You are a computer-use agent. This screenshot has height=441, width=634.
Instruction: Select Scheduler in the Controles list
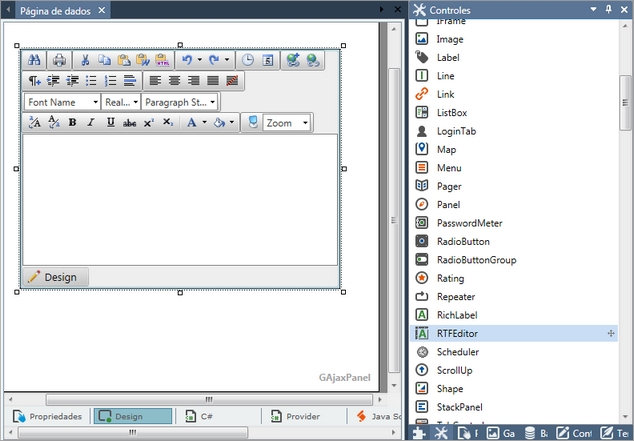point(457,352)
